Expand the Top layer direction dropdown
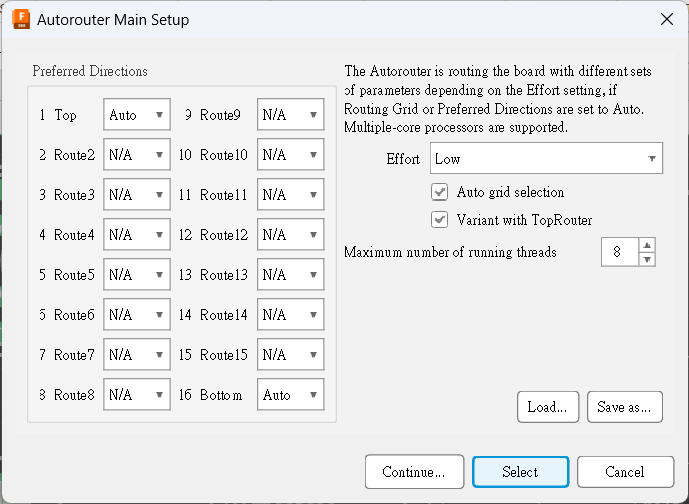This screenshot has width=689, height=504. tap(137, 115)
